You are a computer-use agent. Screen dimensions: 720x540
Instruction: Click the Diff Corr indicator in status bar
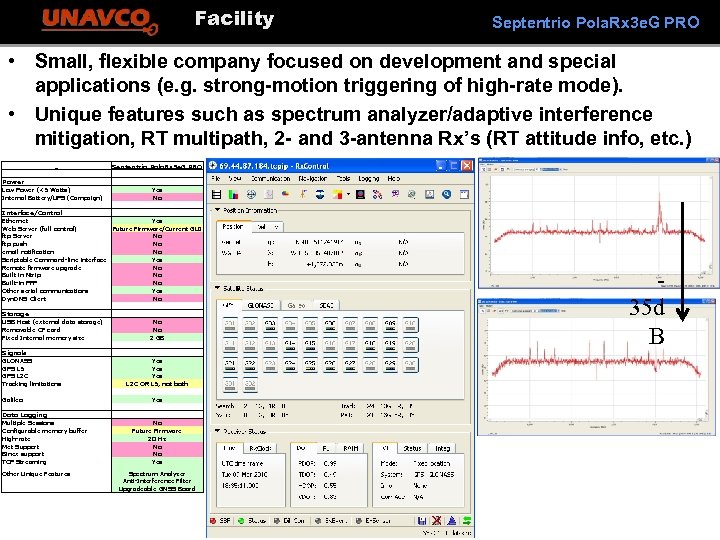coord(289,521)
